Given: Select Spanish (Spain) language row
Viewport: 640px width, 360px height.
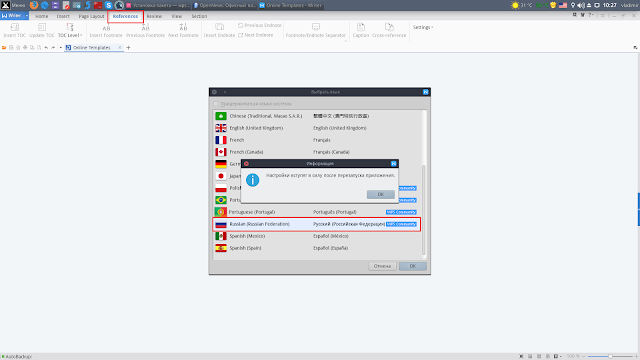Looking at the screenshot, I should coord(316,248).
